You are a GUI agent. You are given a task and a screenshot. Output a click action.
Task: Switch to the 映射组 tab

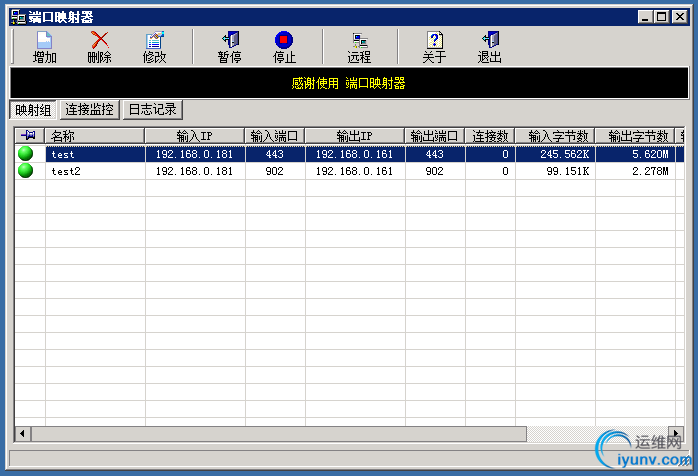(x=33, y=110)
